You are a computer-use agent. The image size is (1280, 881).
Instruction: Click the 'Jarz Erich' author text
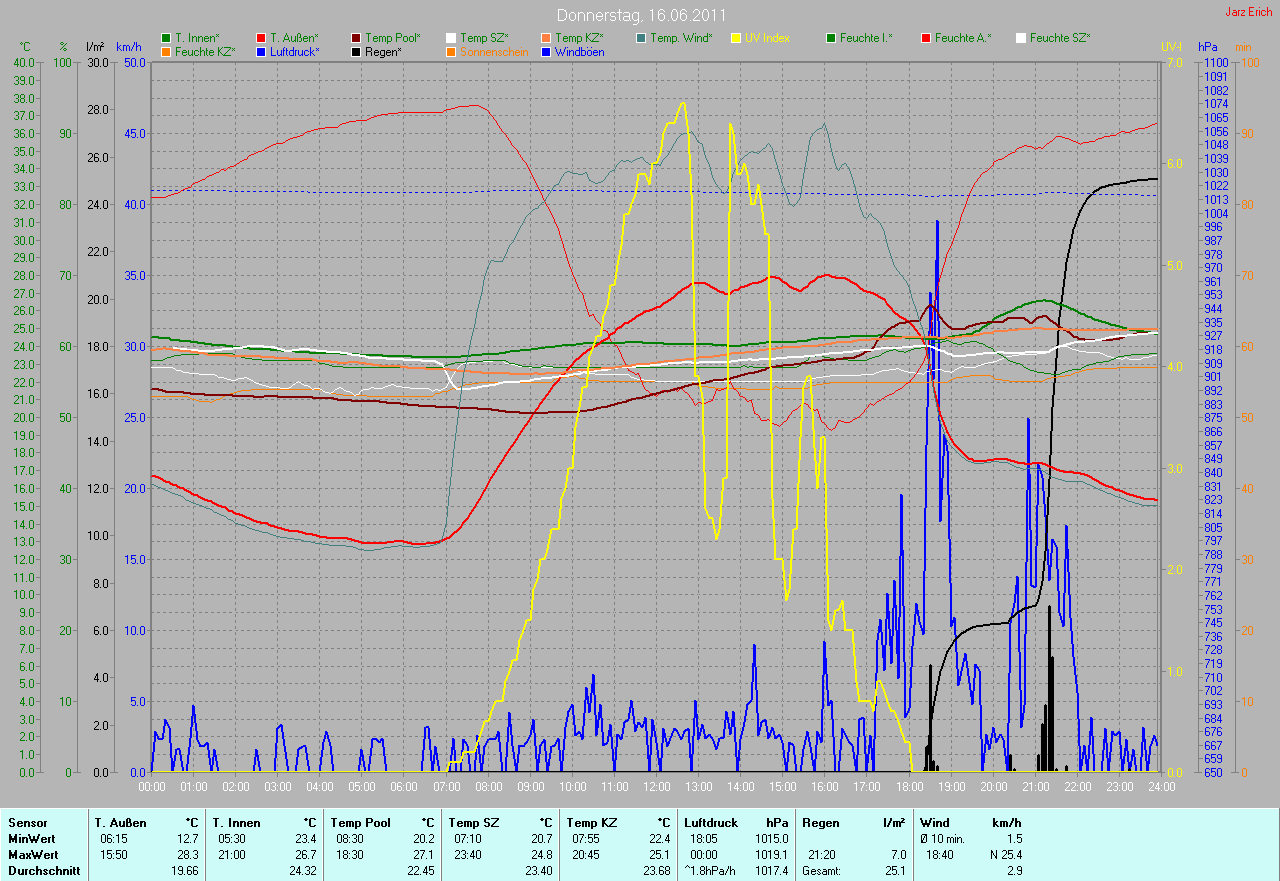tap(1248, 12)
